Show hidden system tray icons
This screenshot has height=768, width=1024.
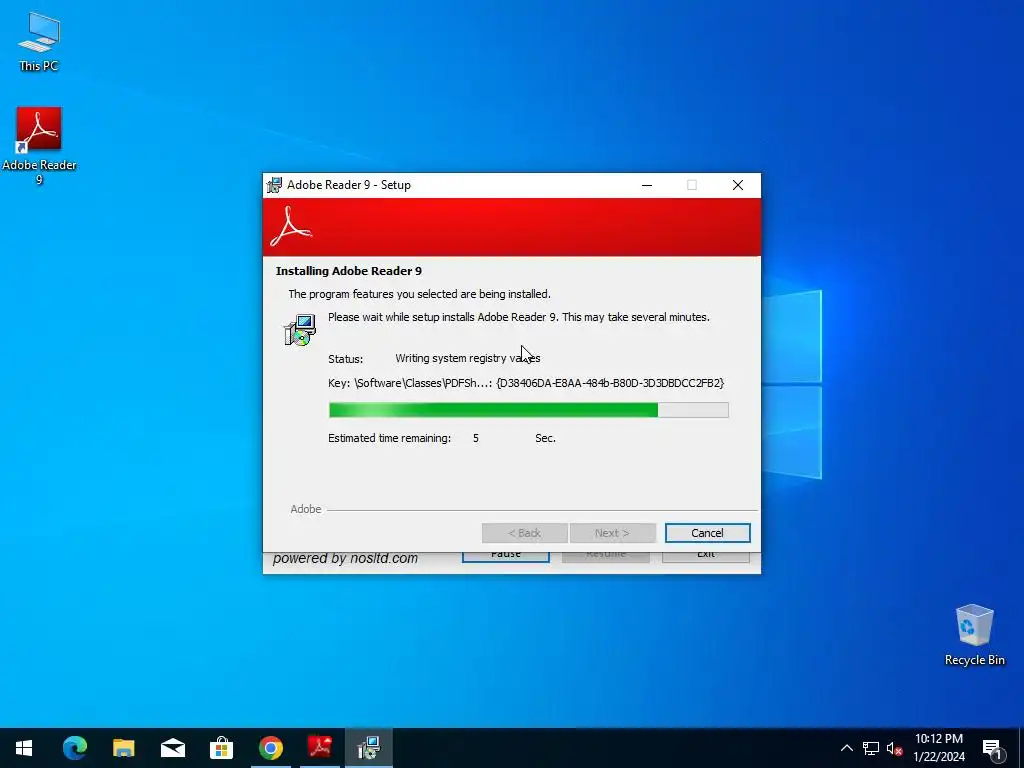pyautogui.click(x=846, y=748)
